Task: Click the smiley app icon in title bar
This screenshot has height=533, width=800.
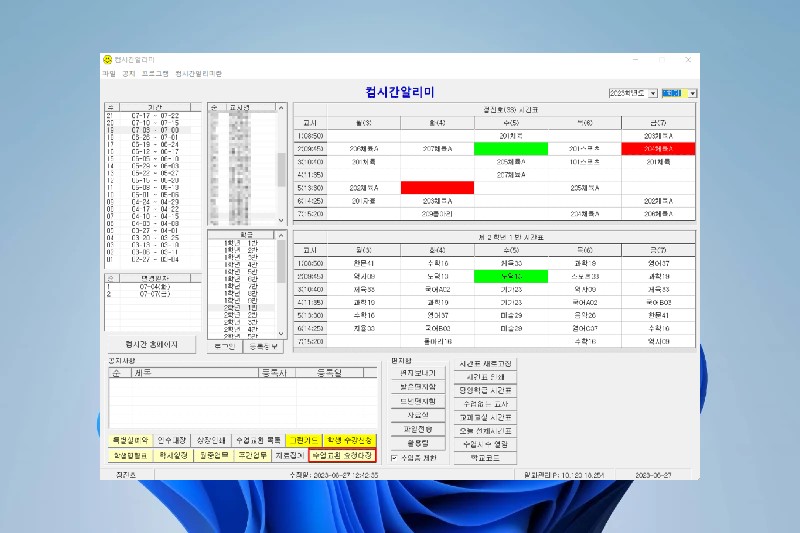Action: (x=107, y=60)
